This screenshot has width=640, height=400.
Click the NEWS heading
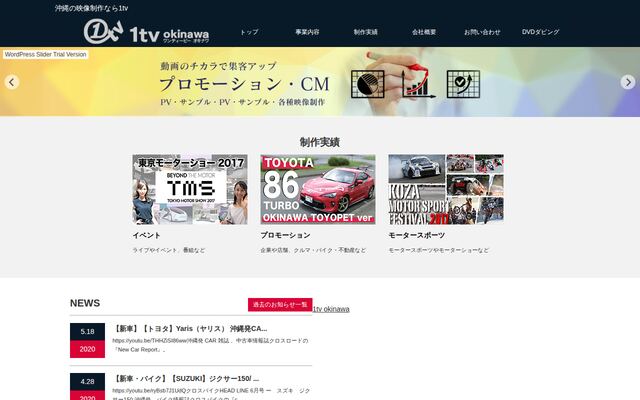click(x=85, y=303)
